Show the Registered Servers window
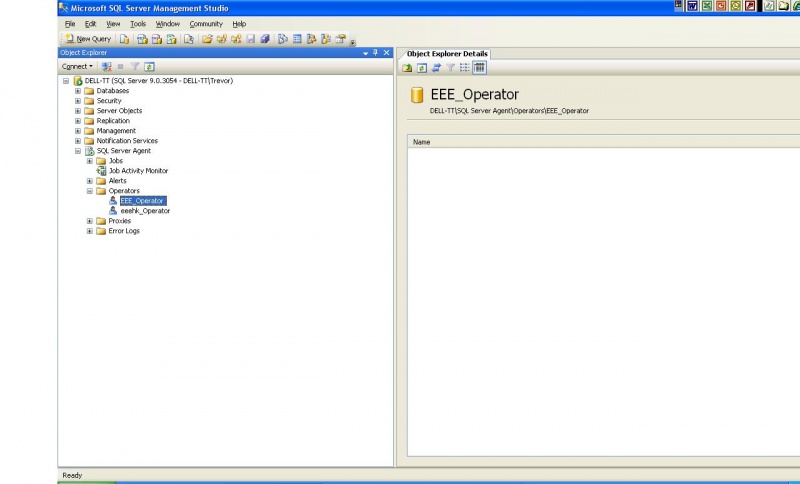Image resolution: width=800 pixels, height=484 pixels. pyautogui.click(x=283, y=39)
